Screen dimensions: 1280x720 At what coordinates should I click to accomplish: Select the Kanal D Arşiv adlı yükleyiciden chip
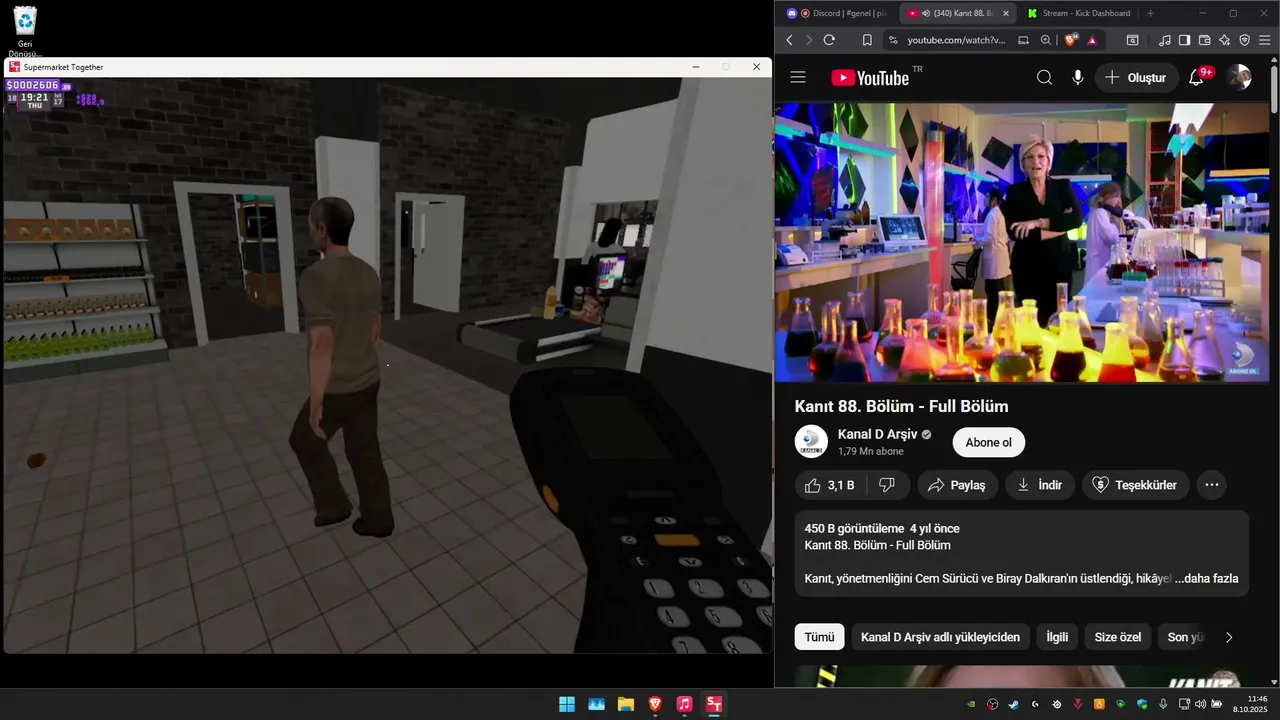[x=940, y=637]
